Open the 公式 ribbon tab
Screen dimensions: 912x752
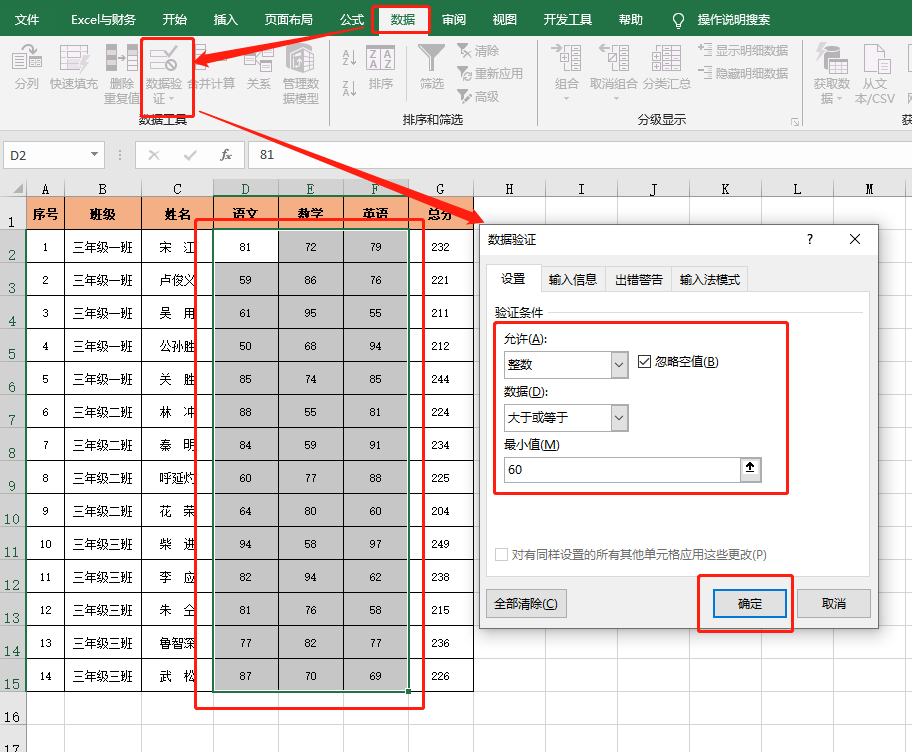click(352, 20)
